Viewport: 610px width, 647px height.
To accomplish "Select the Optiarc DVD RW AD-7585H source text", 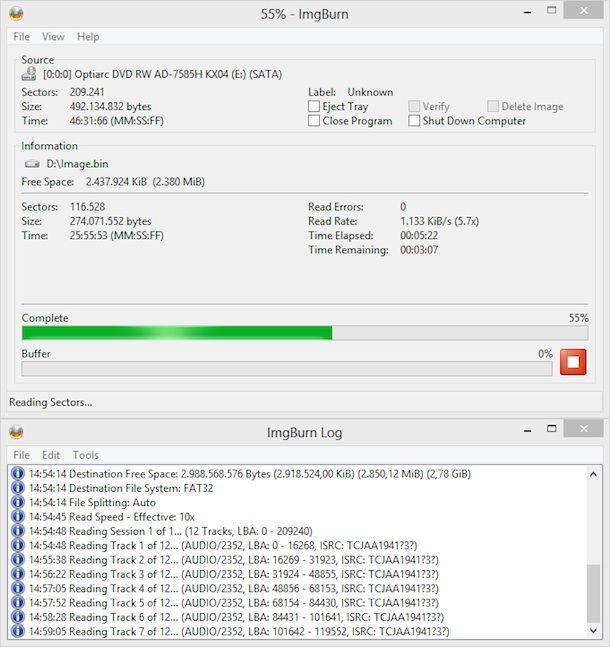I will pyautogui.click(x=163, y=74).
